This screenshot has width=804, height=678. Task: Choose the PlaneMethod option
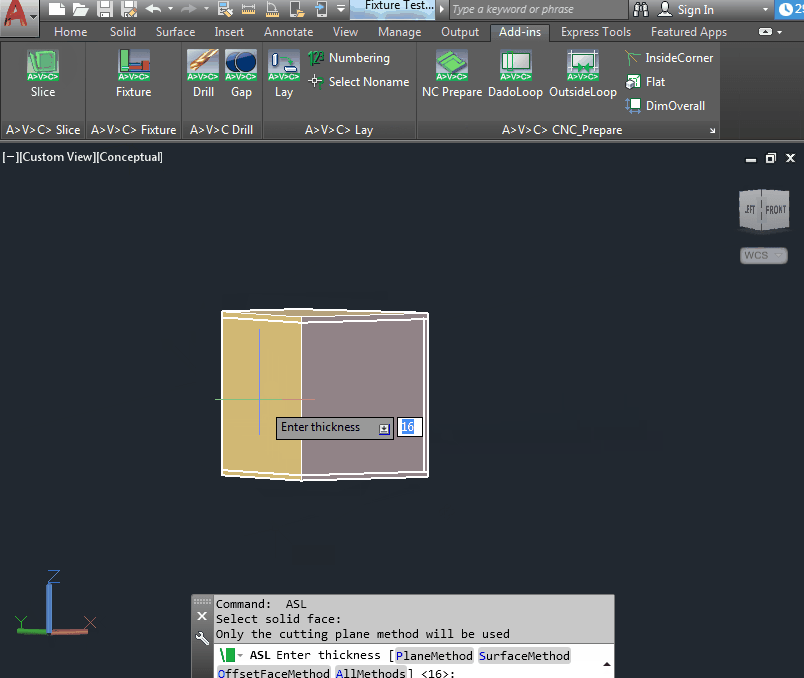434,655
